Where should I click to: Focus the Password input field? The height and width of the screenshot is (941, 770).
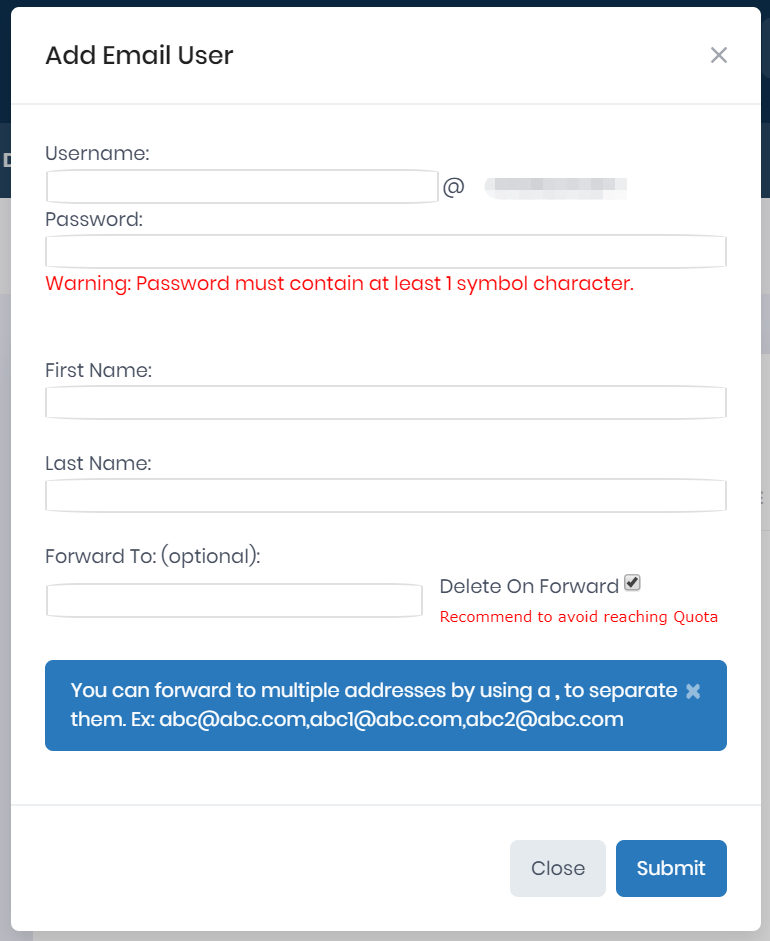(x=385, y=252)
